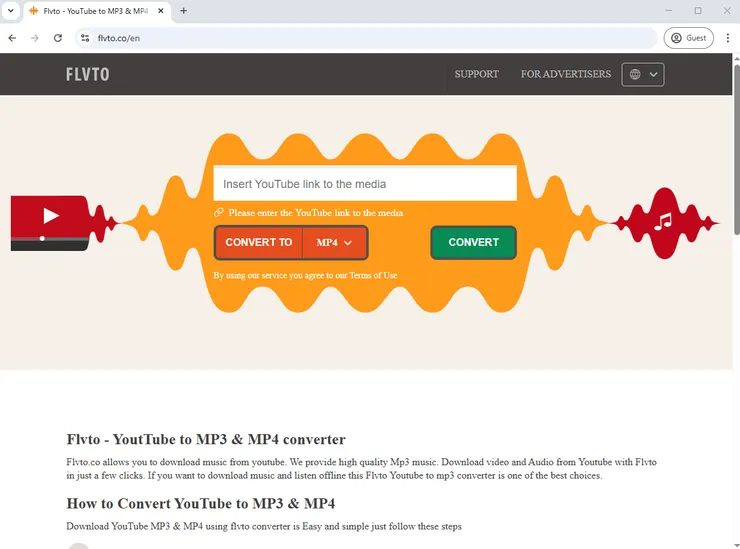This screenshot has width=740, height=549.
Task: Click the vertical page scrollbar thumb
Action: (x=736, y=149)
